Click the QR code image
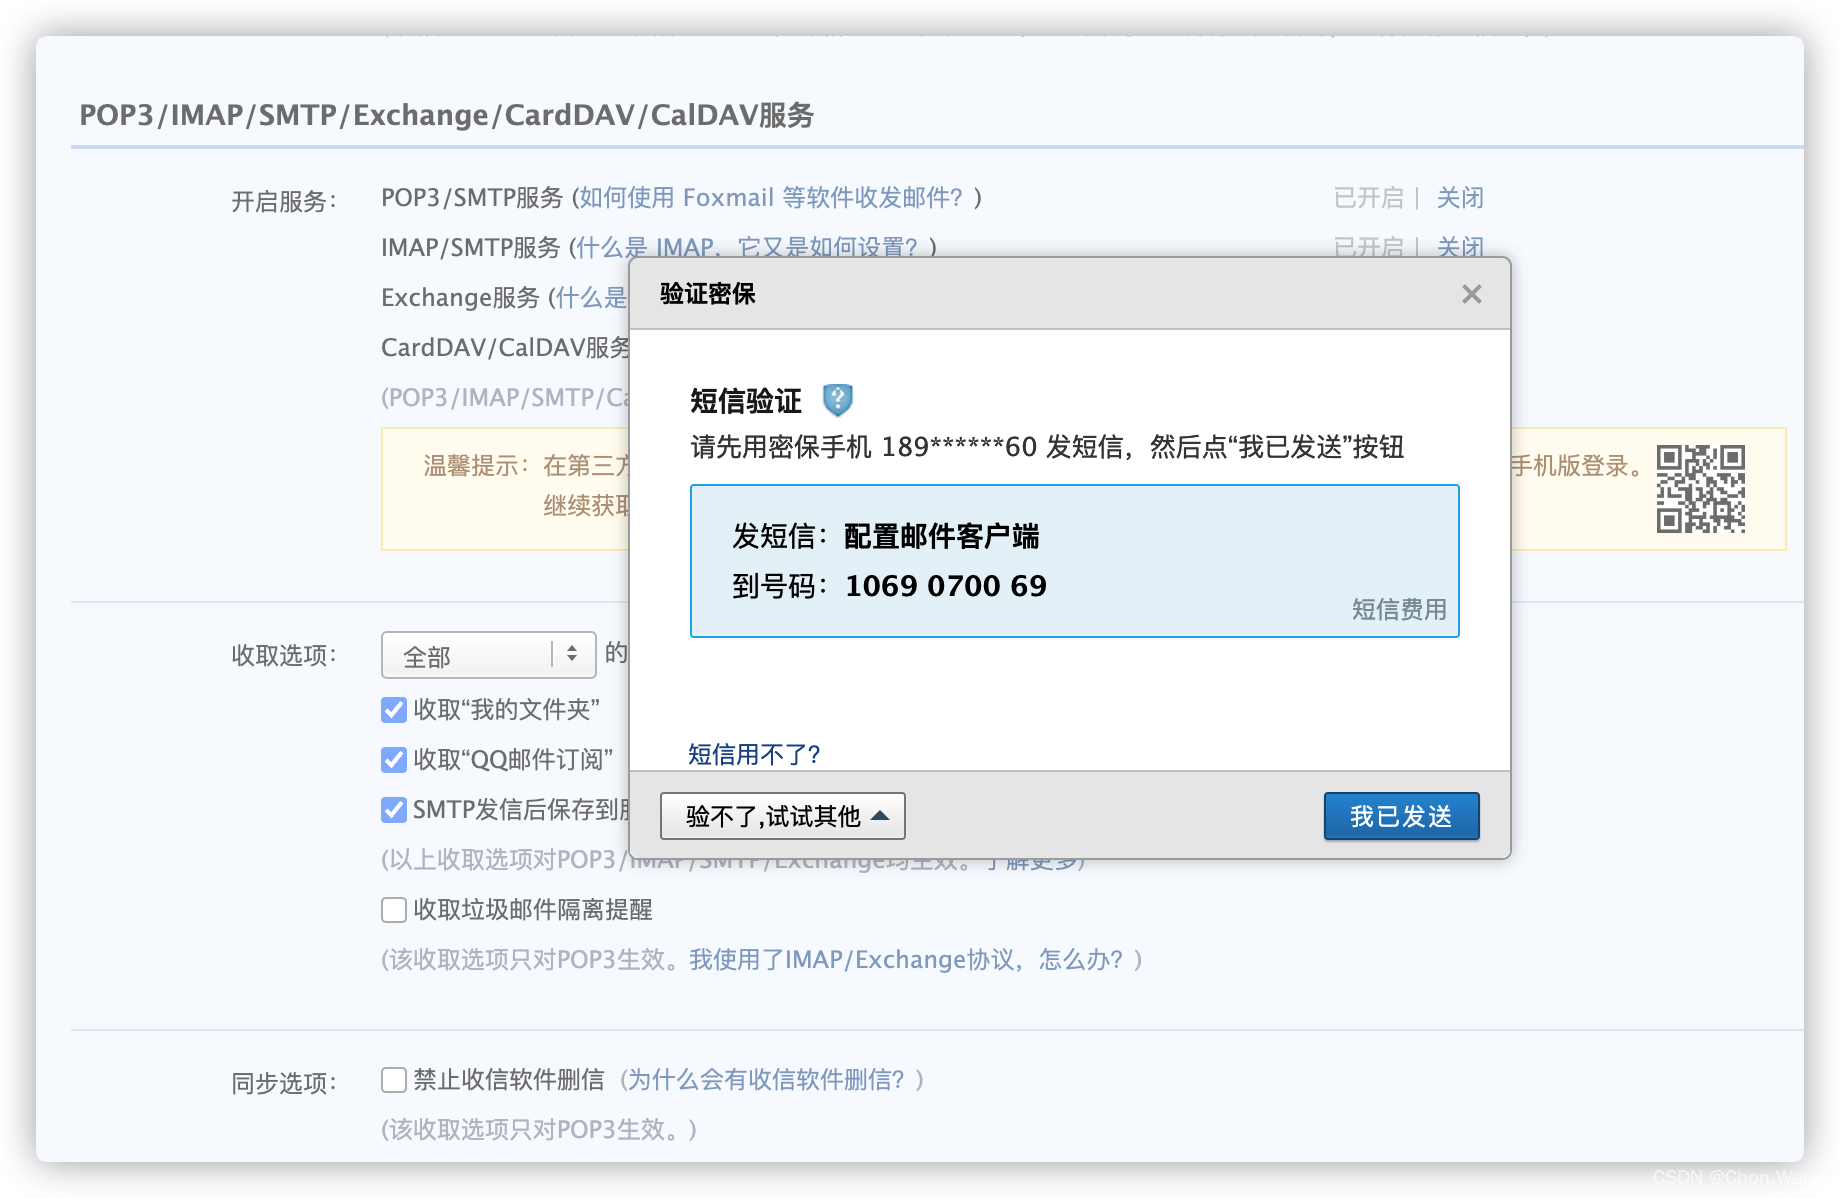The width and height of the screenshot is (1840, 1198). point(1700,489)
